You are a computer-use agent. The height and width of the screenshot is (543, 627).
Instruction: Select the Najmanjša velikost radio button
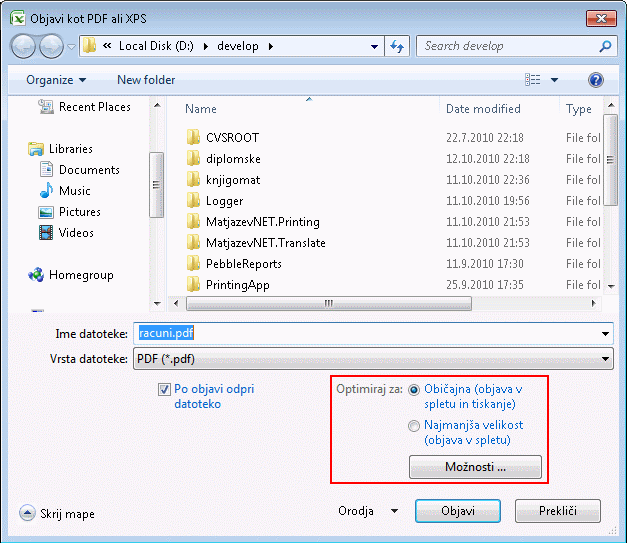[x=414, y=425]
